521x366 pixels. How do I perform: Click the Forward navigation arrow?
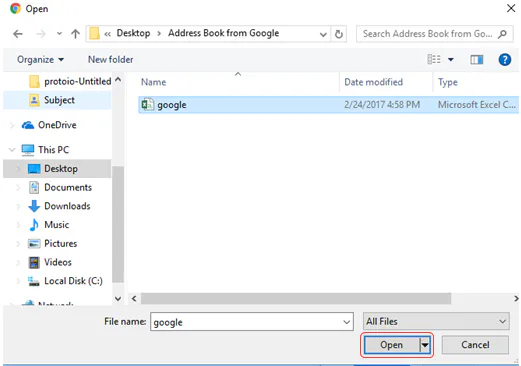(x=41, y=34)
